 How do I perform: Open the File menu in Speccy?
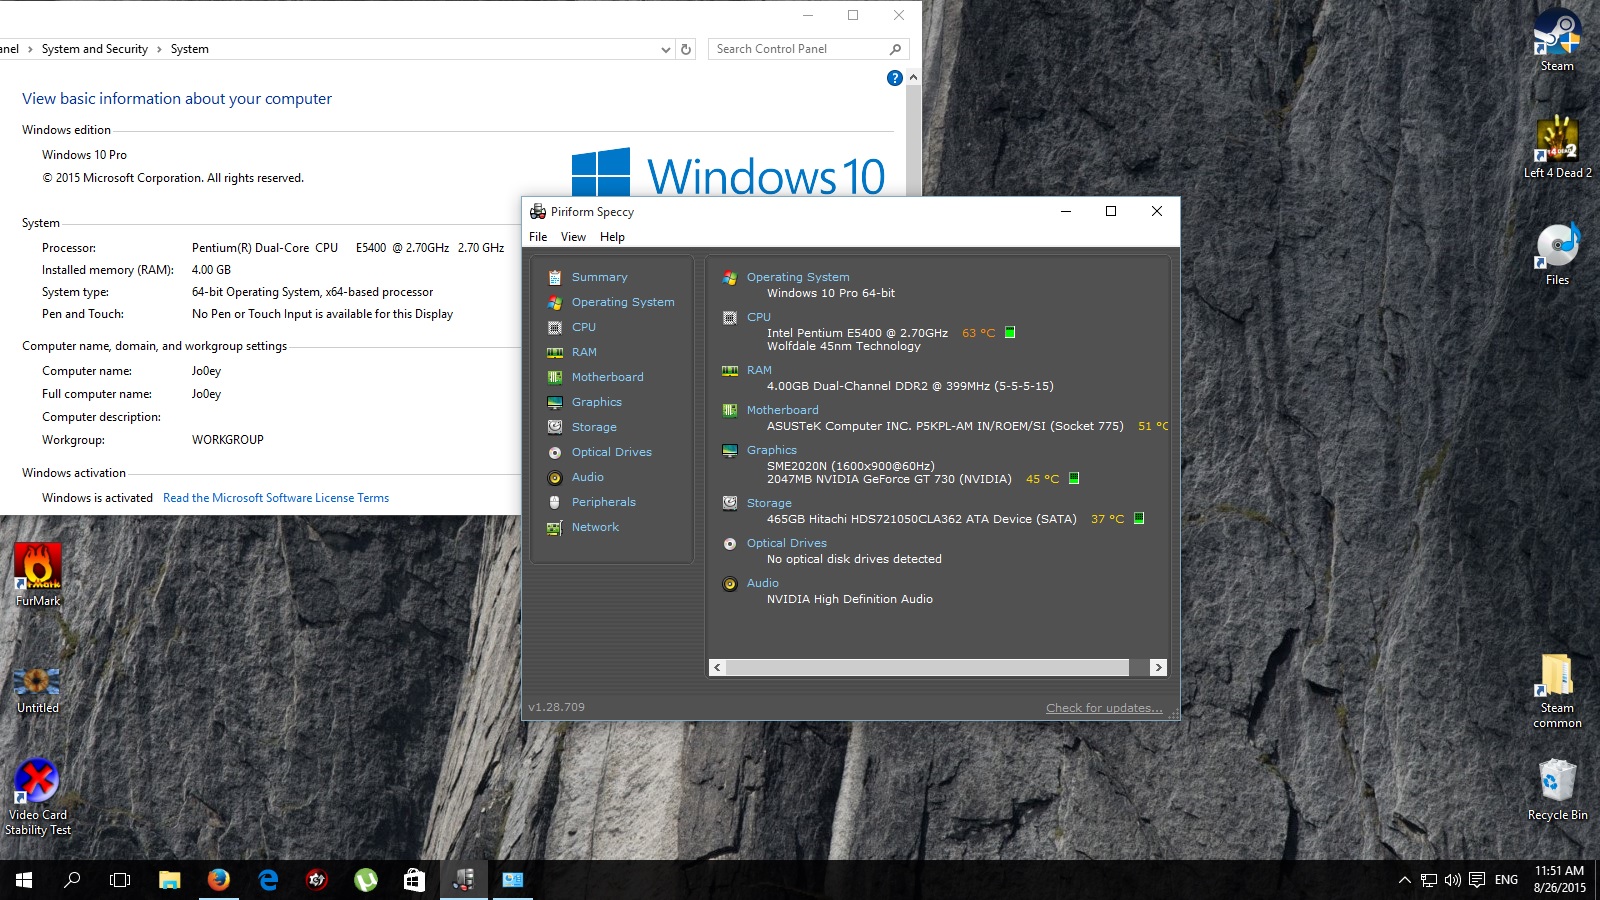pyautogui.click(x=538, y=237)
